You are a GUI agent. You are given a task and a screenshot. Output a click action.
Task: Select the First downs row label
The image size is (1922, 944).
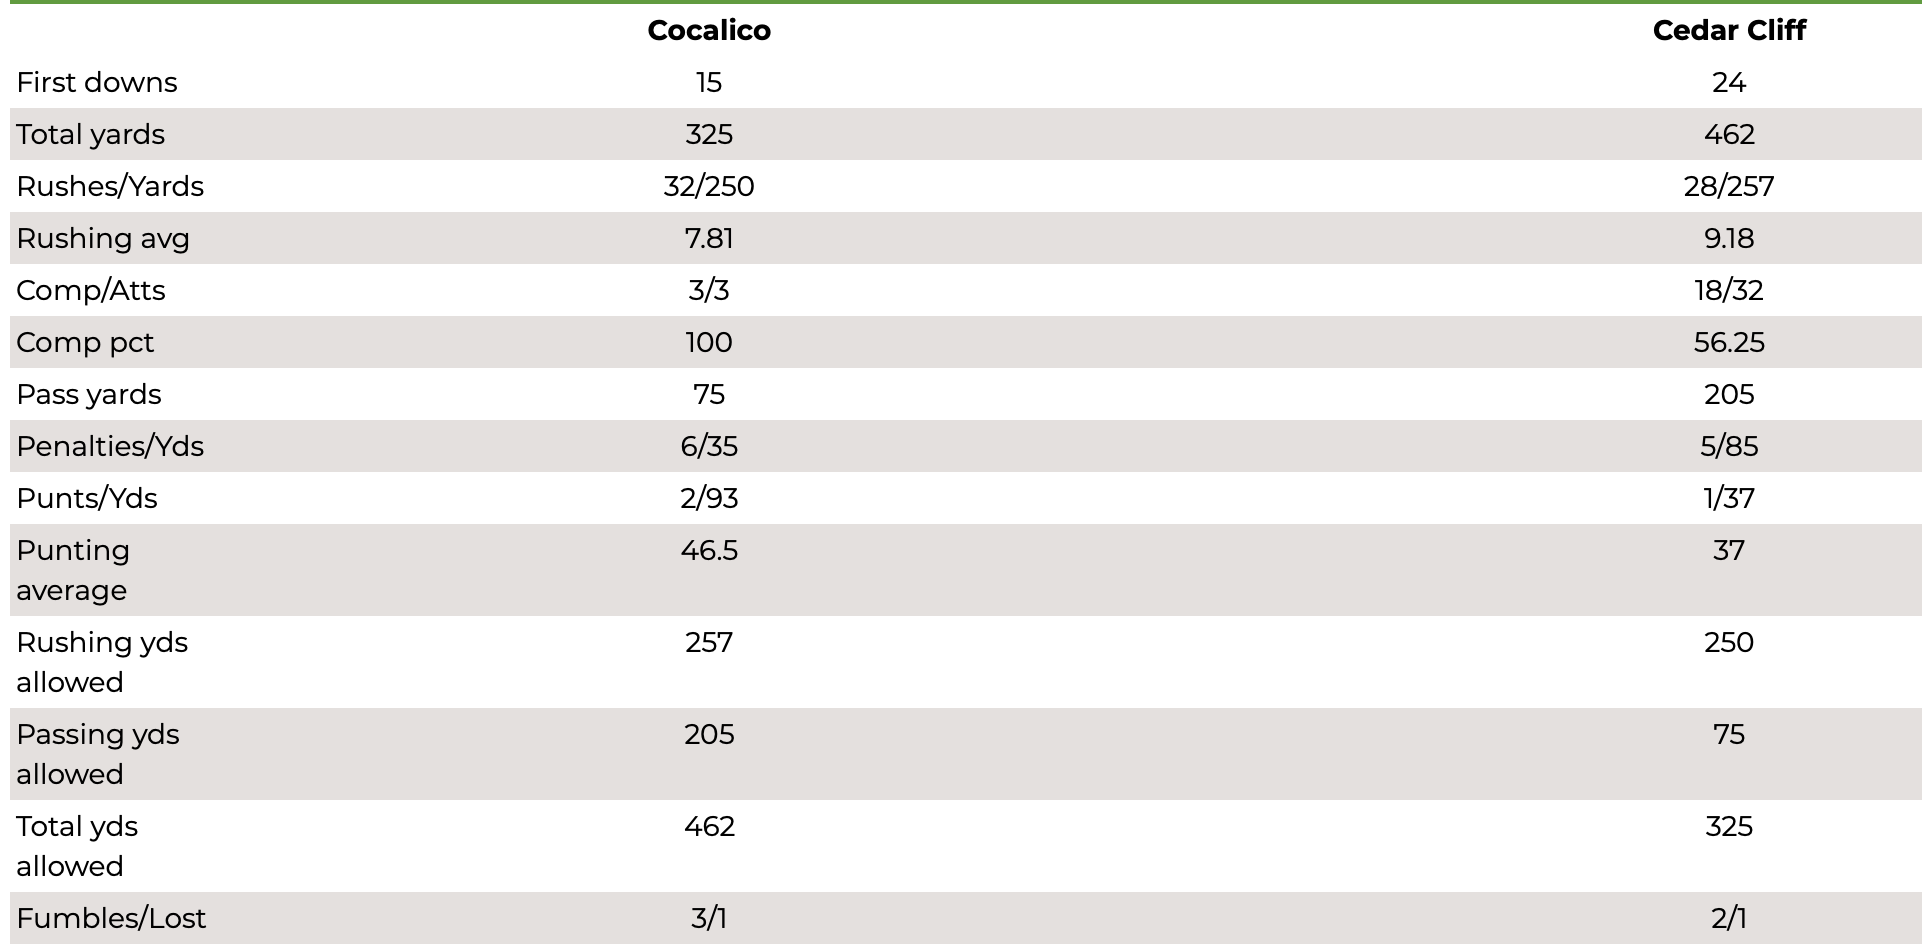point(97,82)
